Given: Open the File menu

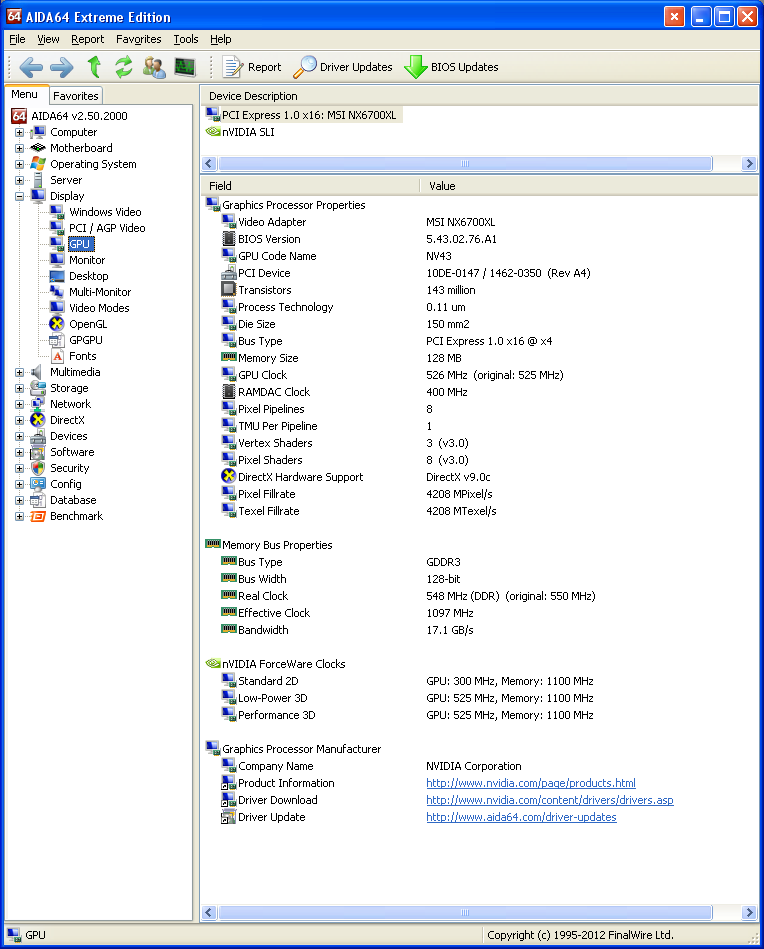Looking at the screenshot, I should pos(17,39).
